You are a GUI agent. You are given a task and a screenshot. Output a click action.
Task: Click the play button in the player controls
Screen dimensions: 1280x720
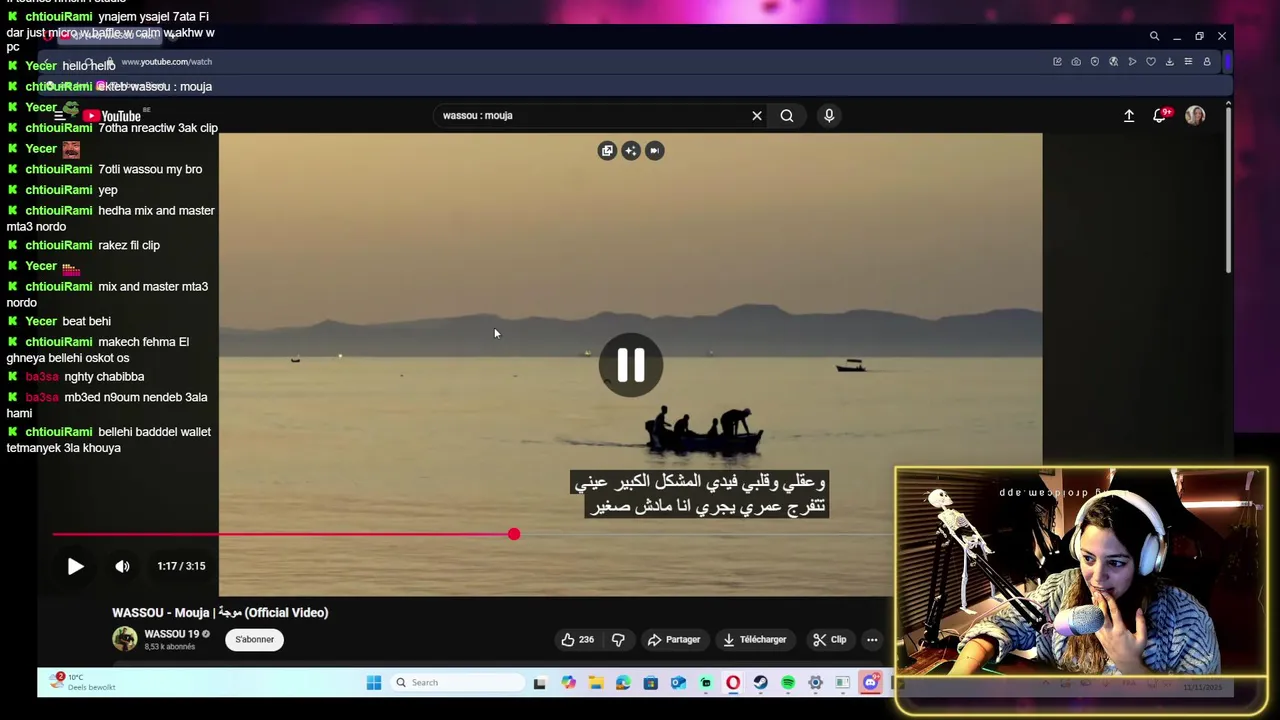75,566
